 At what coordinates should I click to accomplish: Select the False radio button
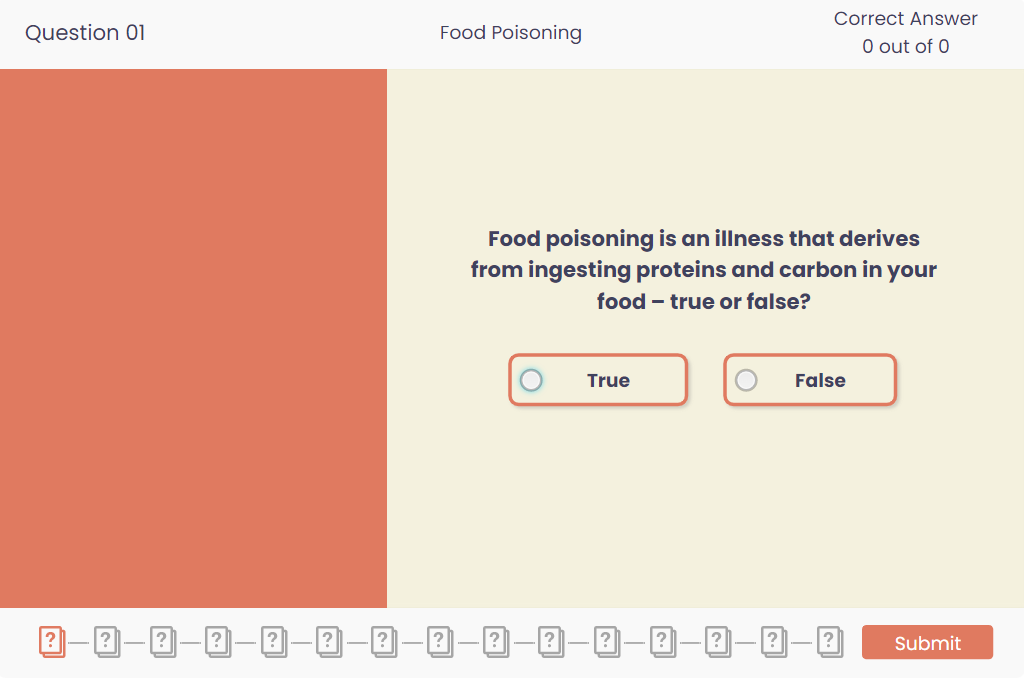(746, 380)
